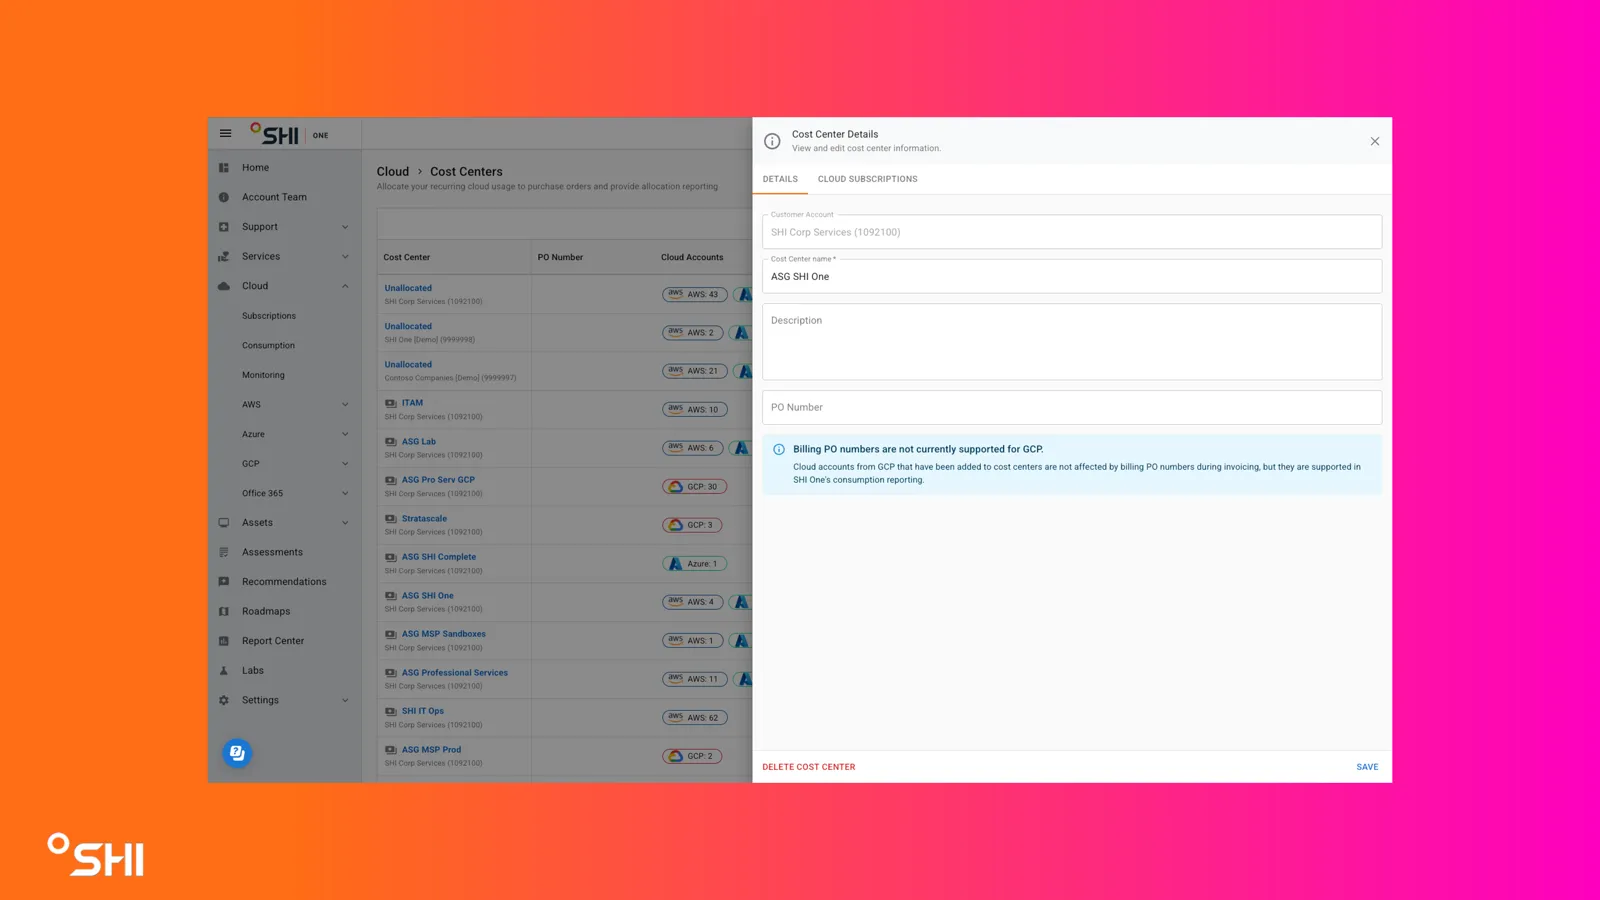Click the PO Number input field
Screen dimensions: 1600x900
point(1072,408)
